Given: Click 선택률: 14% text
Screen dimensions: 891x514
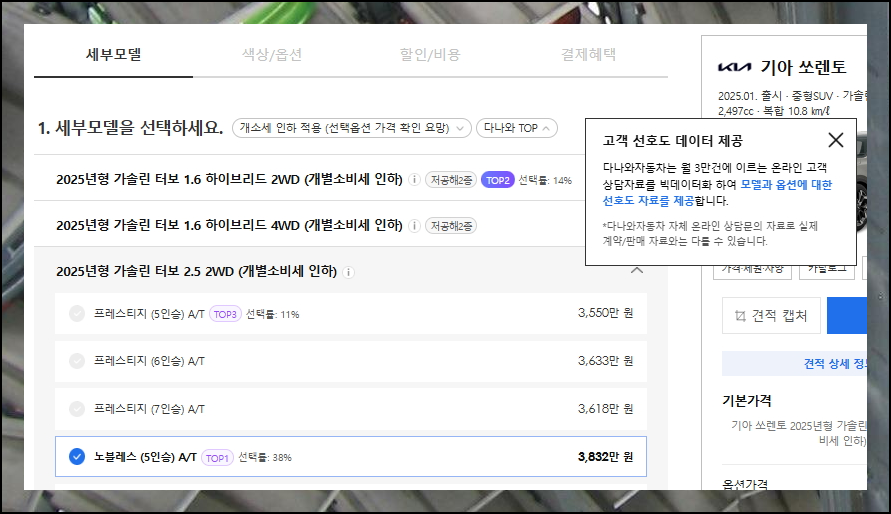Looking at the screenshot, I should [545, 181].
